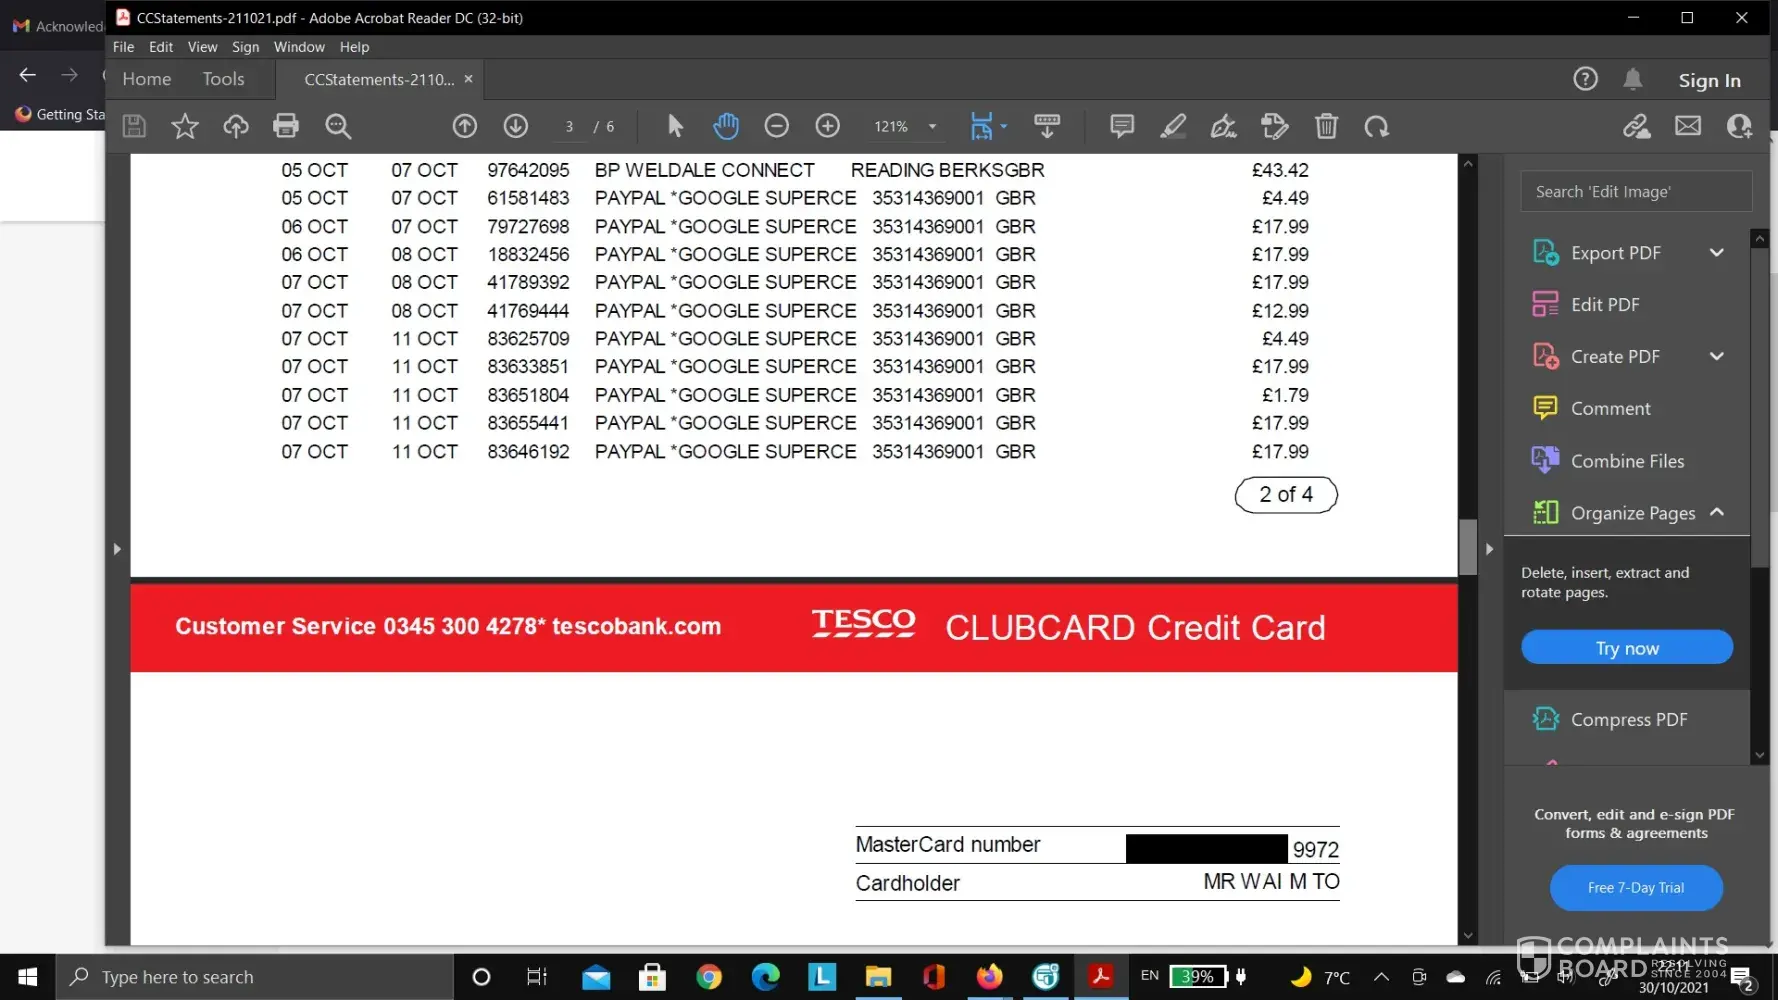
Task: Share a link to this file
Action: click(1637, 126)
